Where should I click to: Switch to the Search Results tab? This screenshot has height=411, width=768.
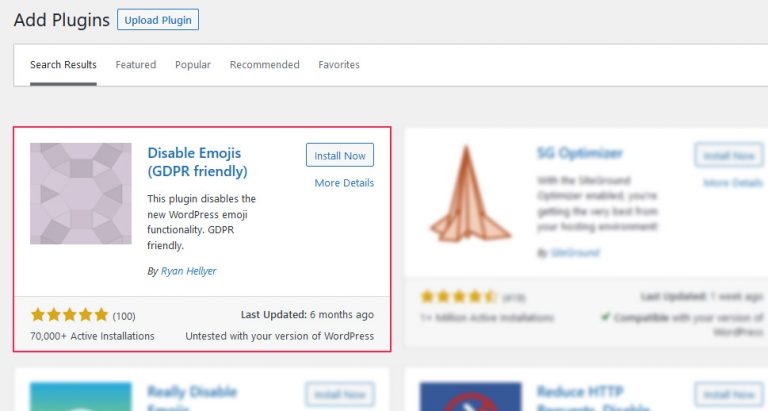(x=63, y=65)
